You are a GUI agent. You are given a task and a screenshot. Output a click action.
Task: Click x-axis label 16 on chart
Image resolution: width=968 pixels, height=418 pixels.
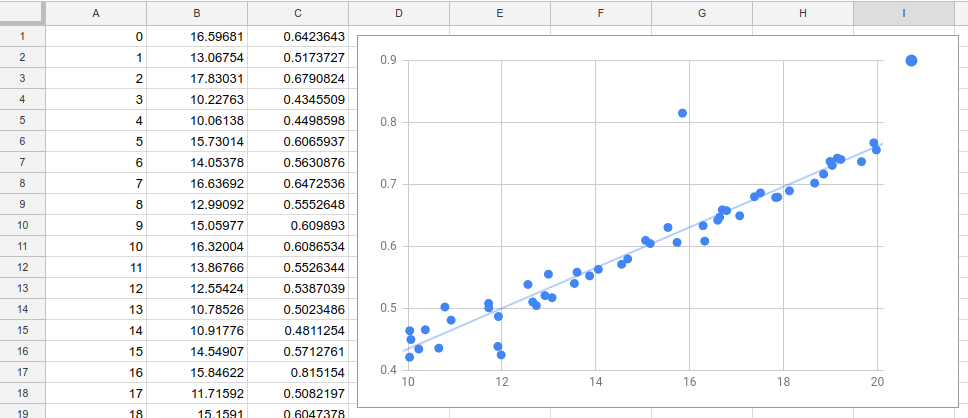[689, 381]
